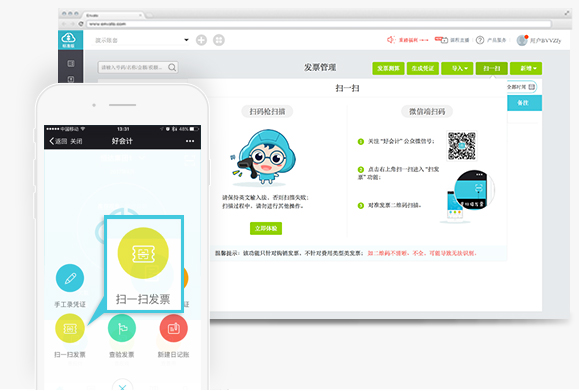This screenshot has width=579, height=391.
Task: Tap the small yellow 扫一扫发票 icon
Action: tap(70, 328)
